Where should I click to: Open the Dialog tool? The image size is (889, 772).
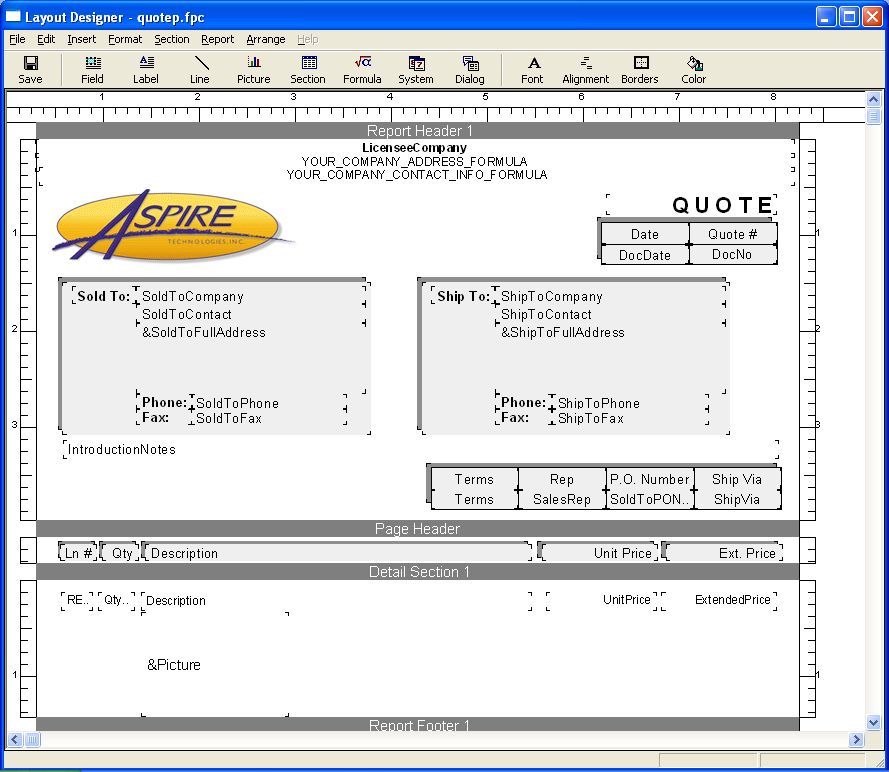pyautogui.click(x=470, y=69)
